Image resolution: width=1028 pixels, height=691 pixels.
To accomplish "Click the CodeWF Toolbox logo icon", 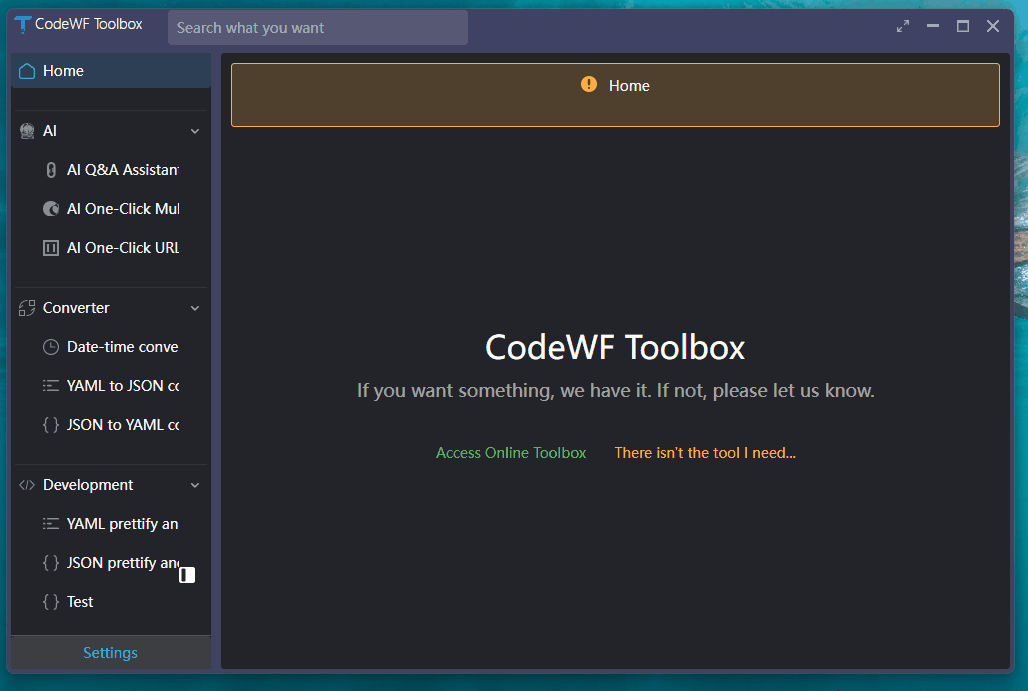I will (22, 25).
